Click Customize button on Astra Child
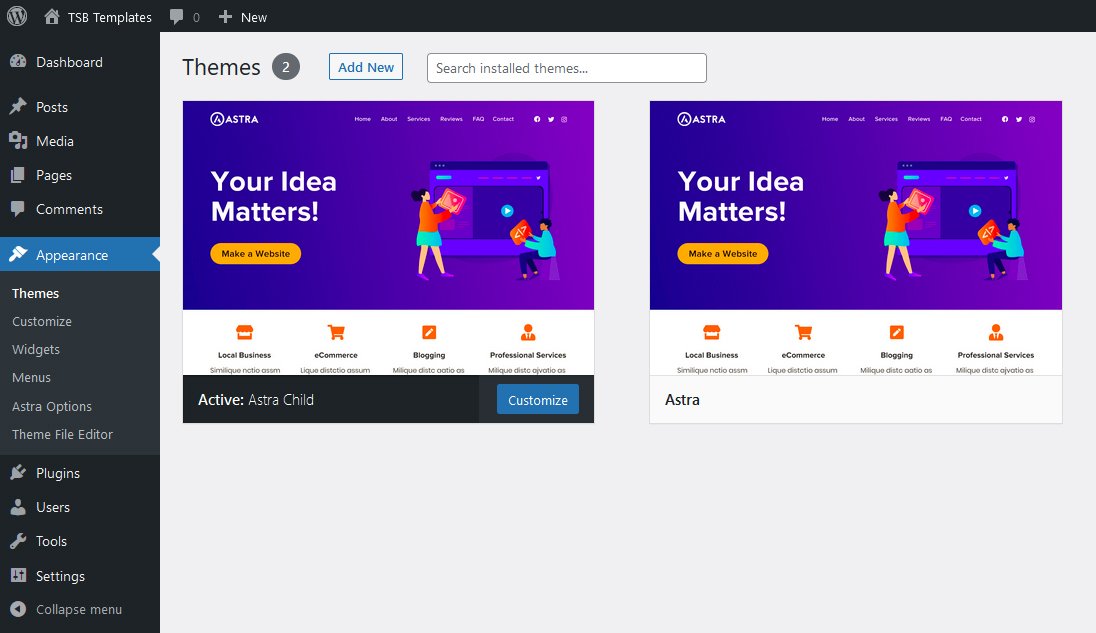The width and height of the screenshot is (1096, 633). pyautogui.click(x=538, y=400)
